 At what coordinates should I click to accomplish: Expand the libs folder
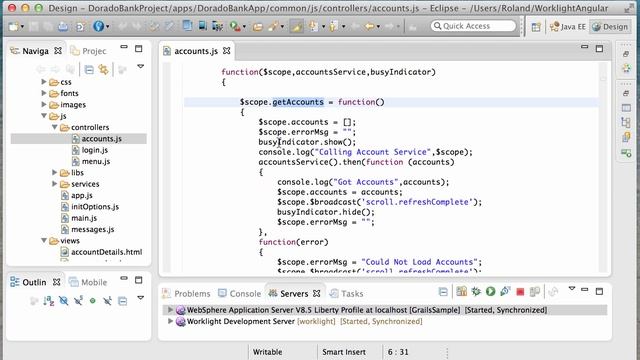[x=54, y=173]
